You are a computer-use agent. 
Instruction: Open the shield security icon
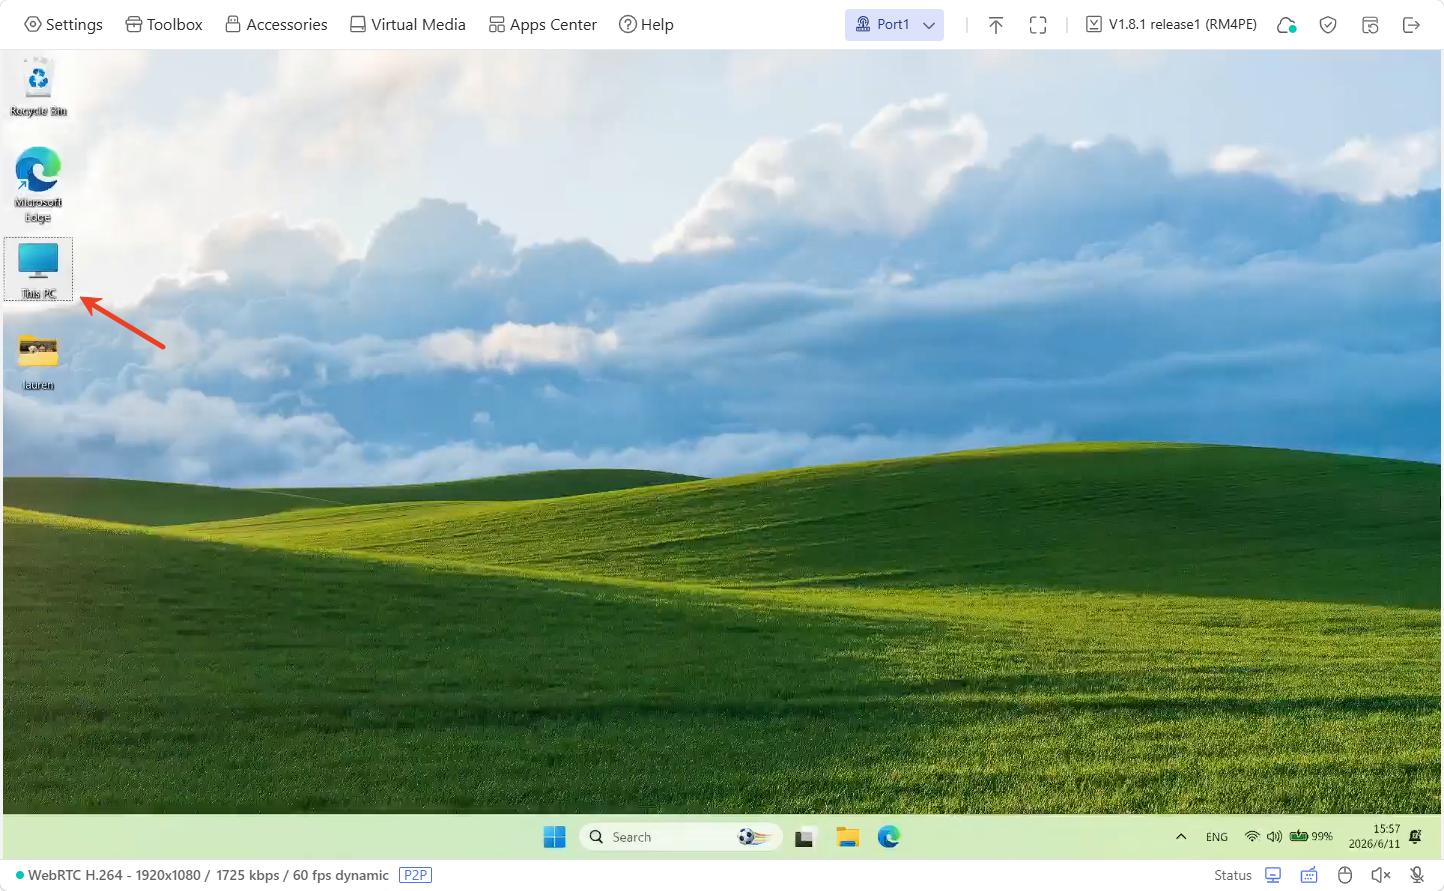pos(1328,25)
